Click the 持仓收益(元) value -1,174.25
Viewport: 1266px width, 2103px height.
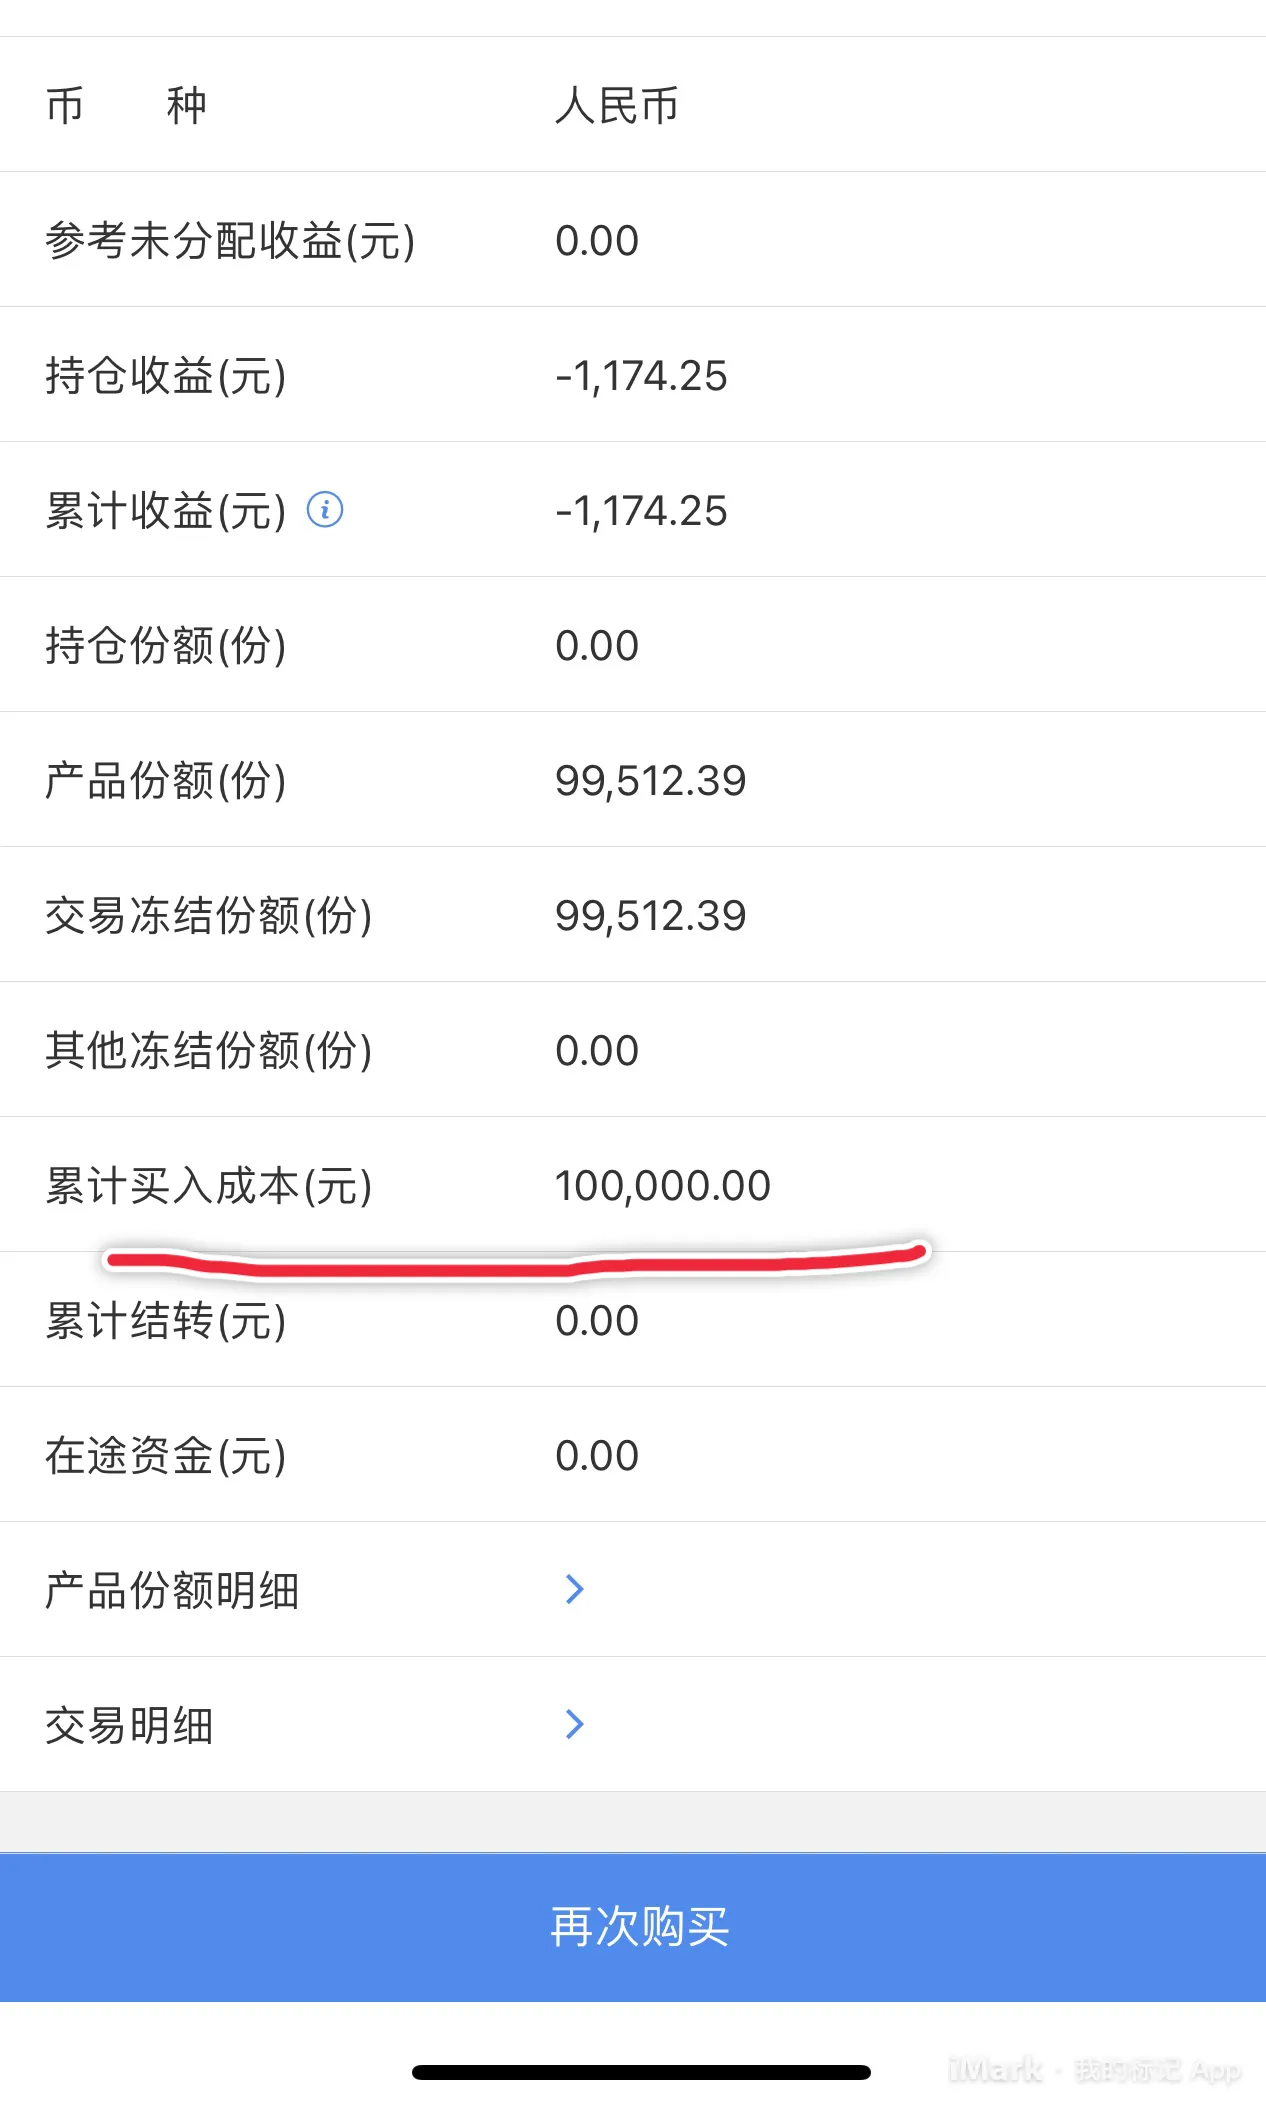click(641, 376)
